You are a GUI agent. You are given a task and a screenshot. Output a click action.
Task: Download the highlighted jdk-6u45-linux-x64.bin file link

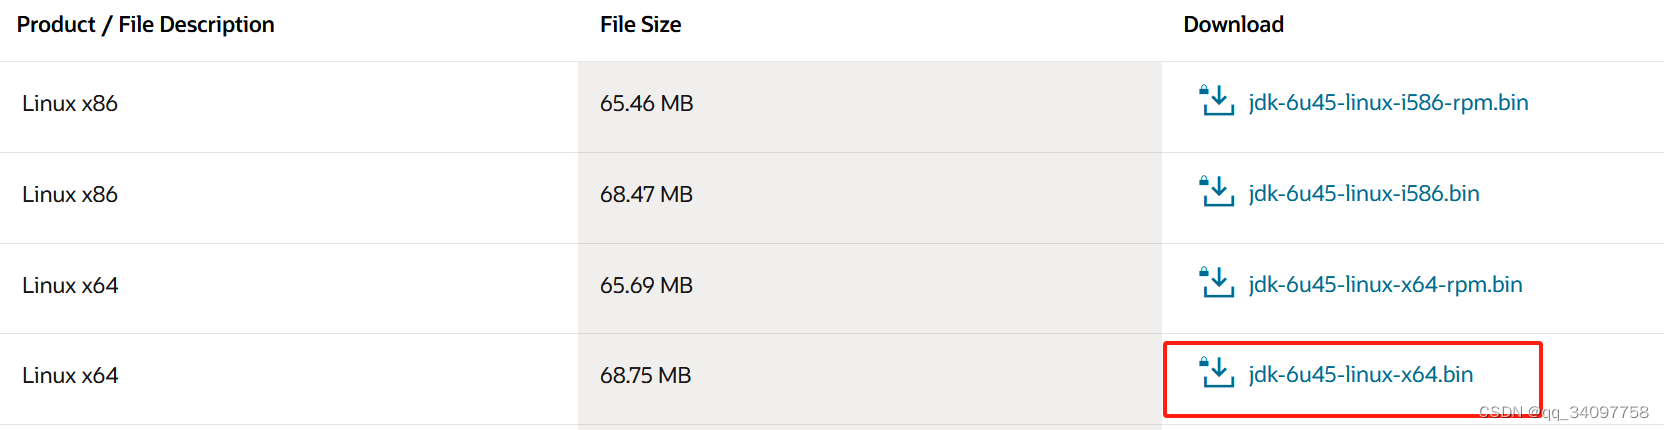(1361, 374)
